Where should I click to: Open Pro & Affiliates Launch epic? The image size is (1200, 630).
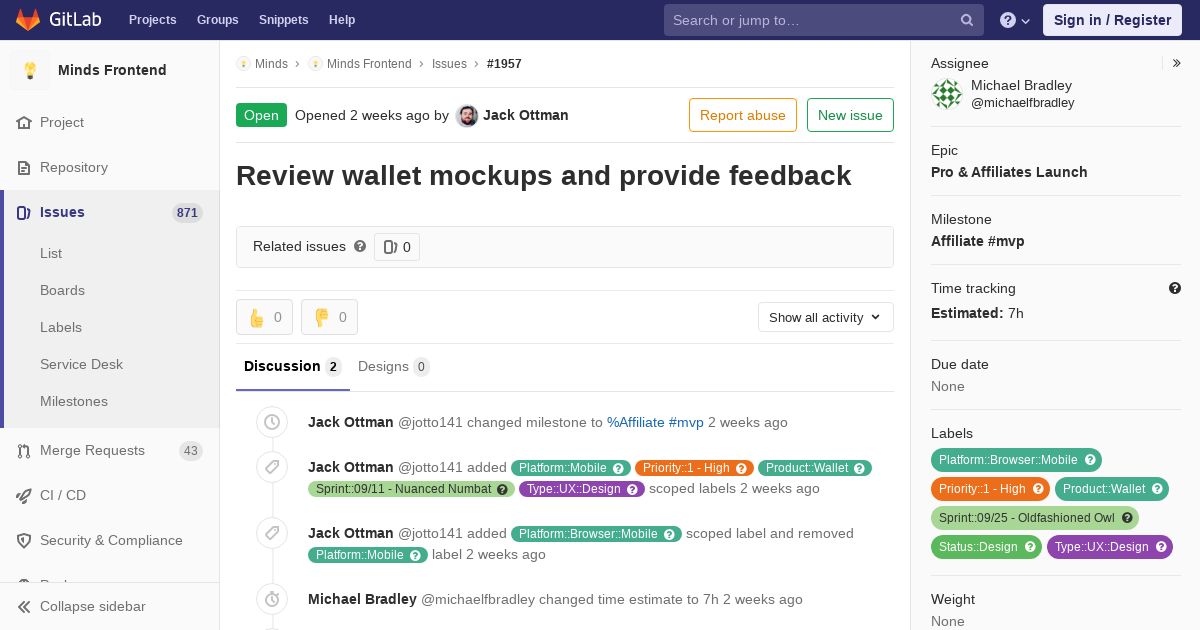pos(1009,172)
